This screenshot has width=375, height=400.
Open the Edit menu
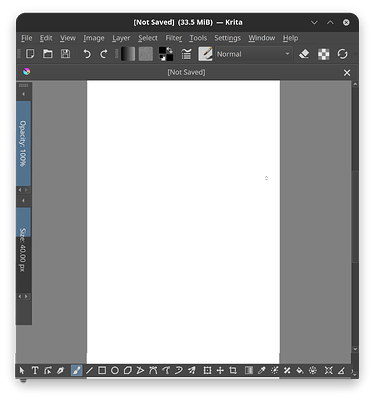(46, 38)
